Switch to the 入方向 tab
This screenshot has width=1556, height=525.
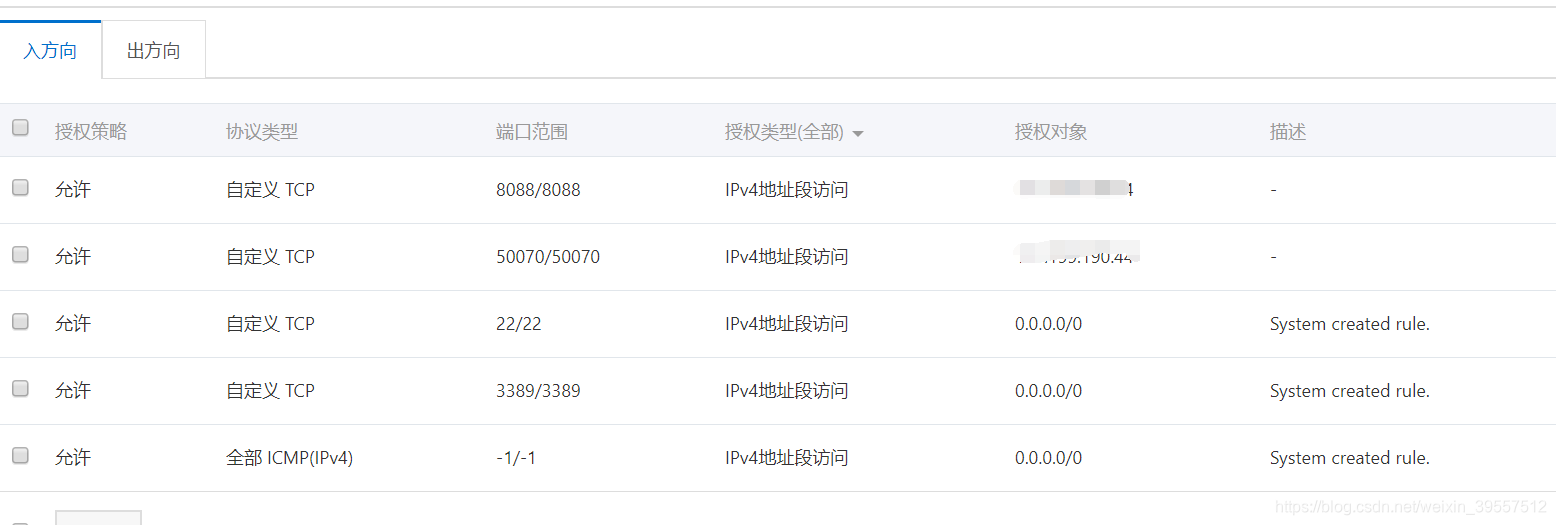[x=50, y=50]
